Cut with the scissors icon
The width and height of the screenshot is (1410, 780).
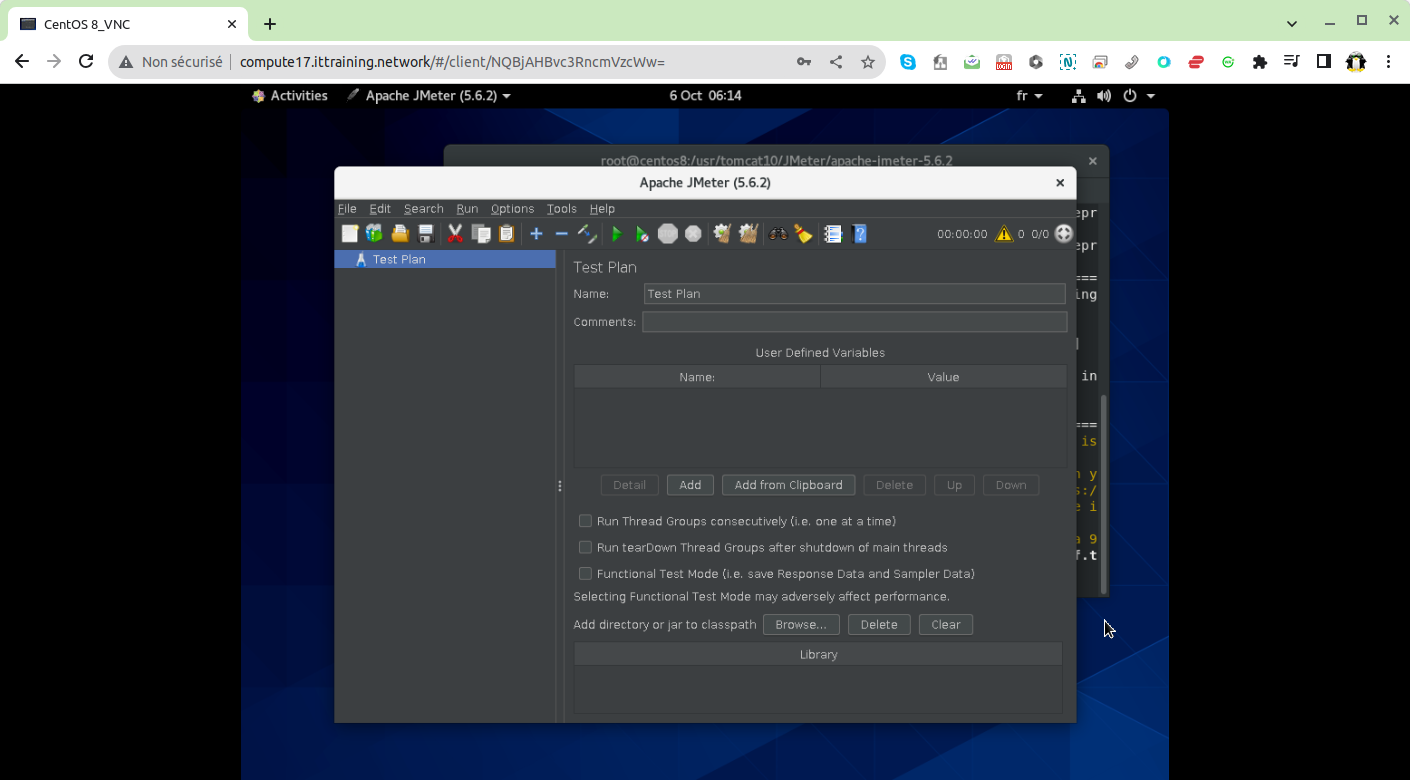pyautogui.click(x=455, y=234)
